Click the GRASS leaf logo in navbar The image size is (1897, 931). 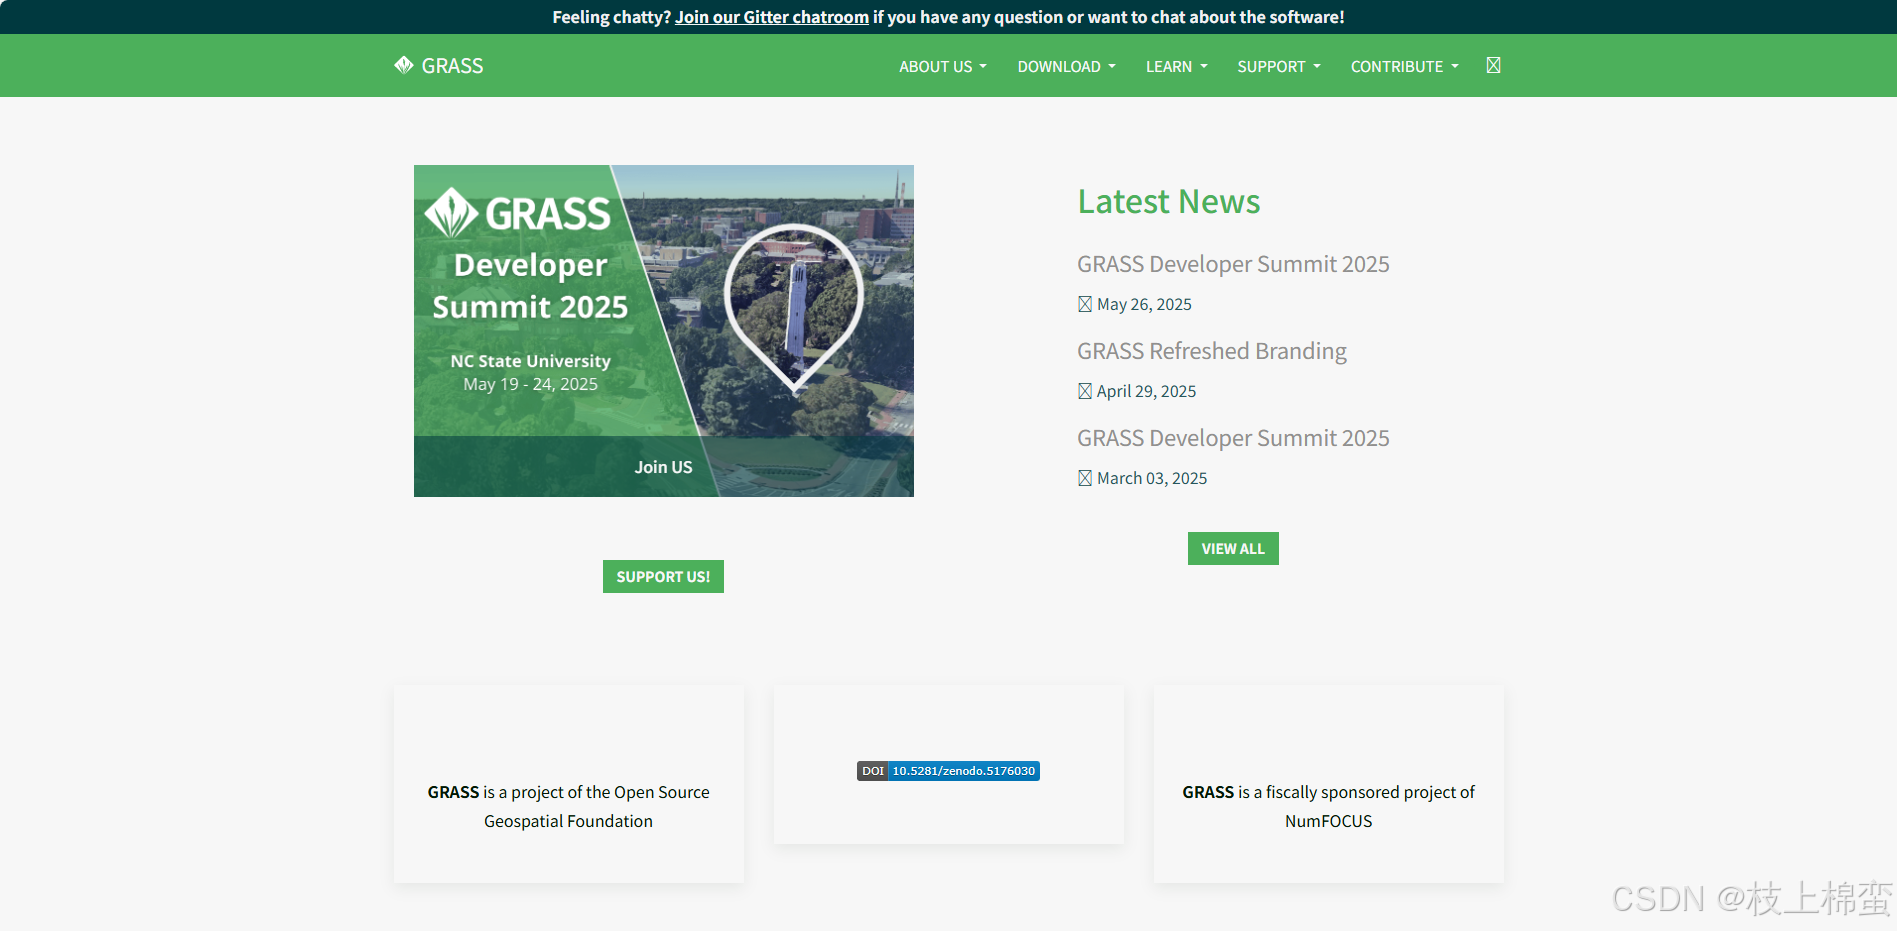click(x=403, y=65)
